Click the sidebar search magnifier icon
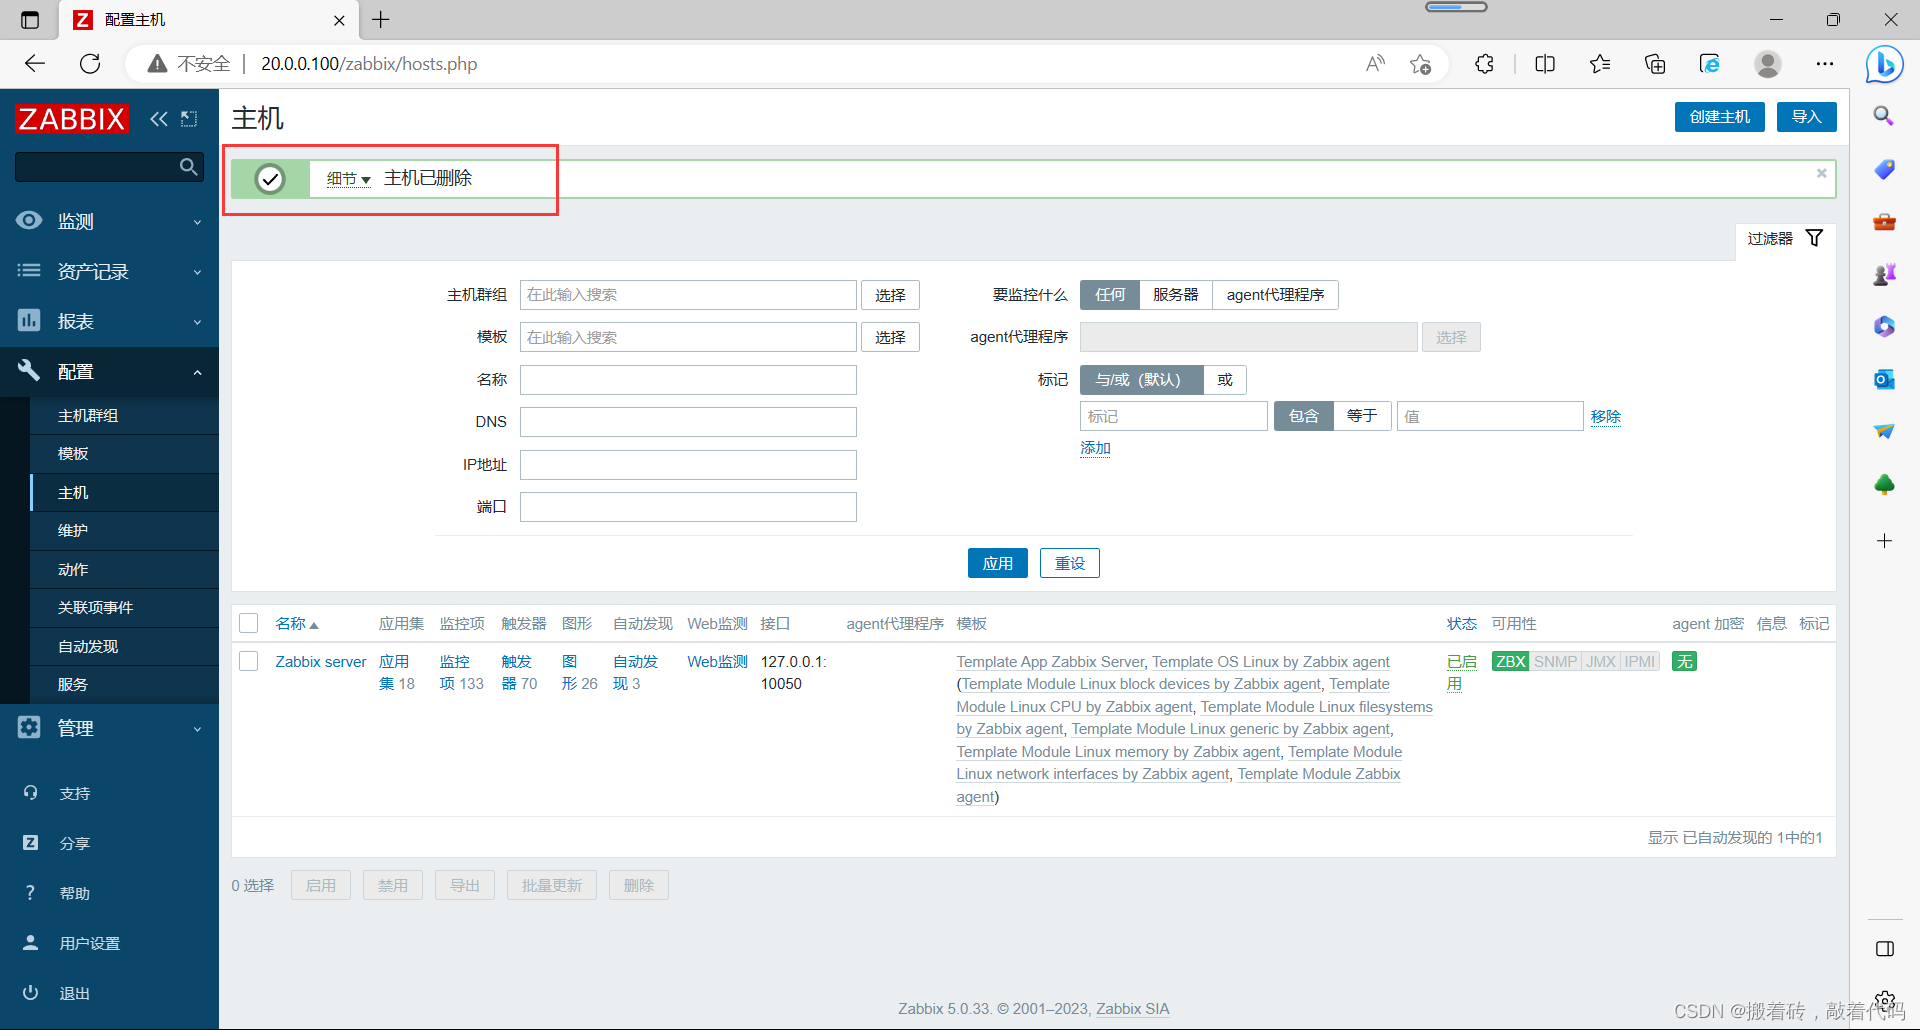Viewport: 1920px width, 1030px height. [x=188, y=166]
